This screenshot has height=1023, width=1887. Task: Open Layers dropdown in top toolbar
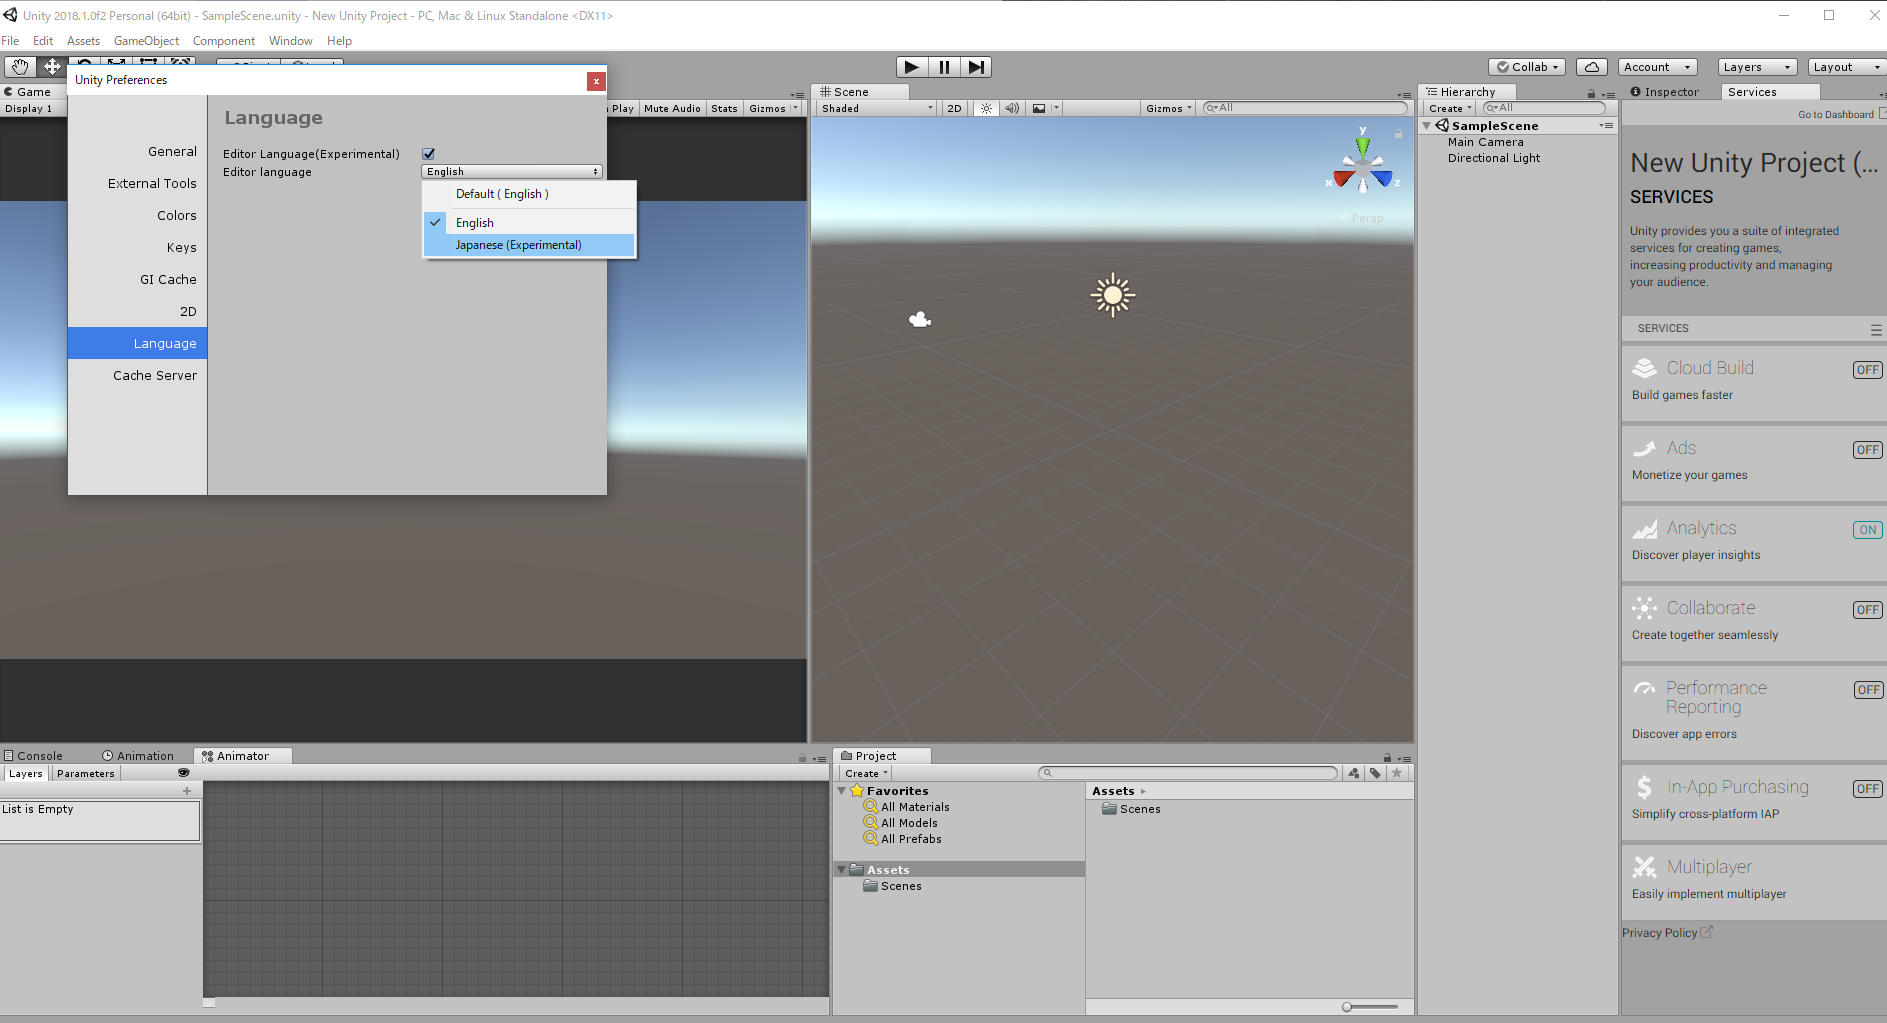coord(1756,67)
